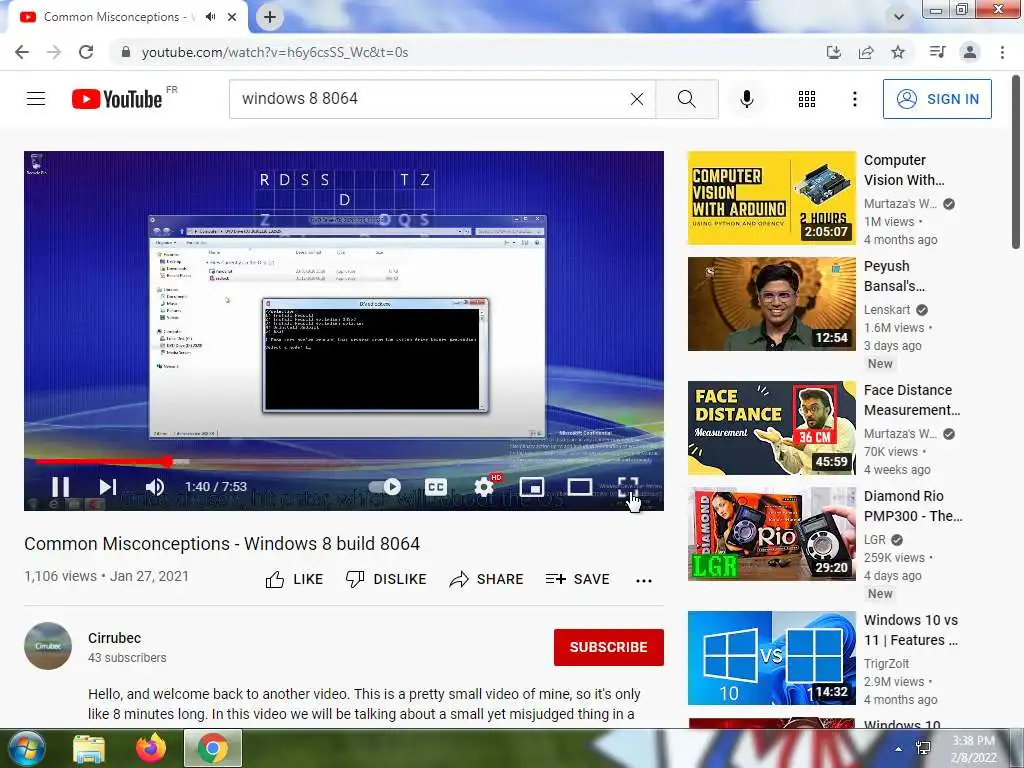This screenshot has height=768, width=1024.
Task: Open Computer Vision With Arduino thumbnail
Action: (x=771, y=198)
